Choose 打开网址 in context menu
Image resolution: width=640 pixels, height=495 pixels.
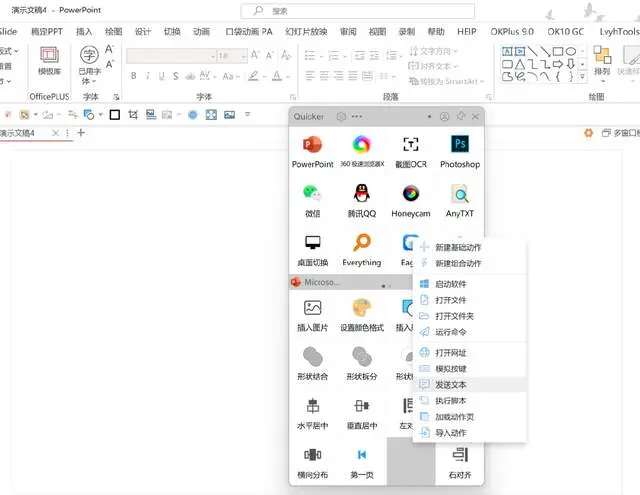(469, 353)
